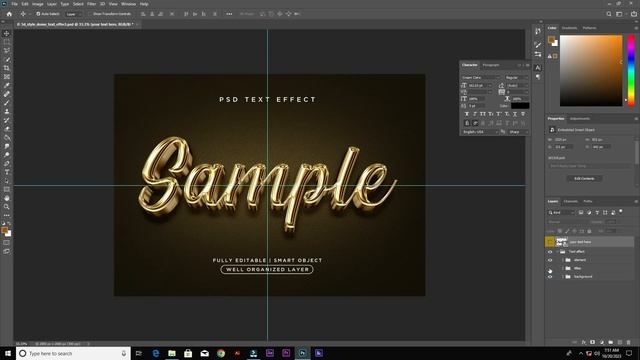Image resolution: width=640 pixels, height=360 pixels.
Task: Click the Edit Contents button
Action: click(x=584, y=178)
